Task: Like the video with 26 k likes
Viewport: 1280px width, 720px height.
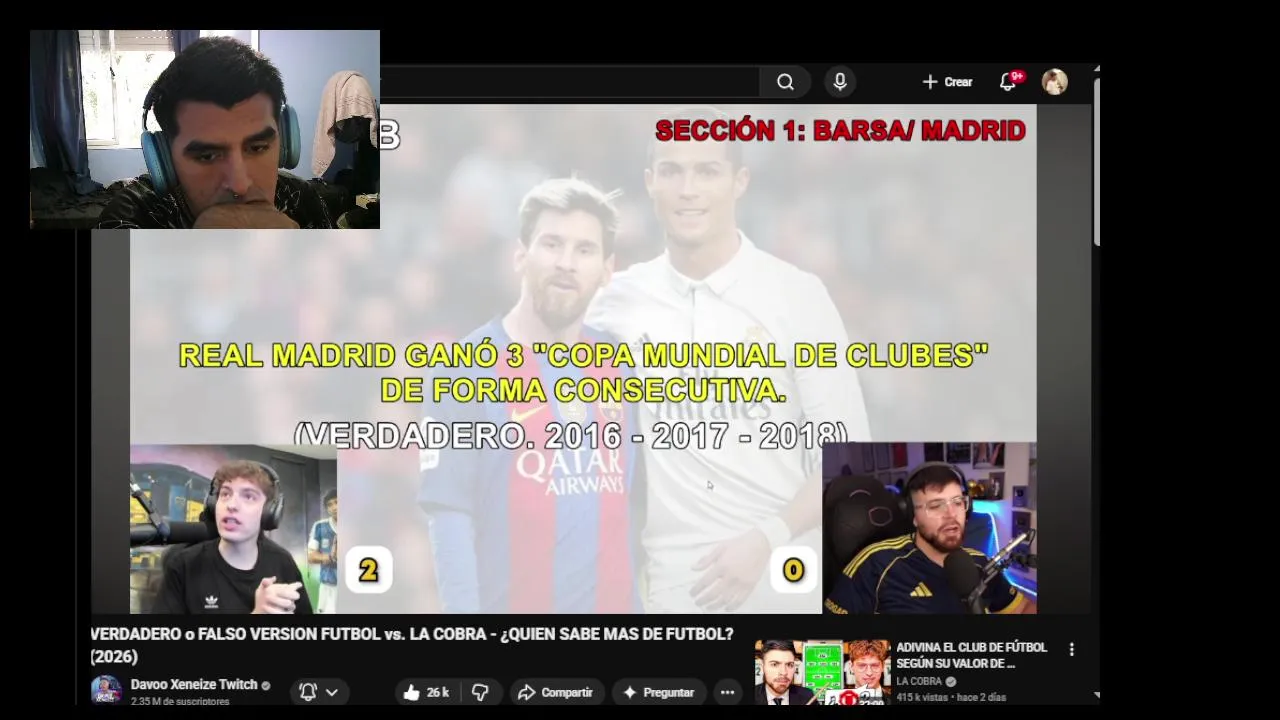Action: 426,692
